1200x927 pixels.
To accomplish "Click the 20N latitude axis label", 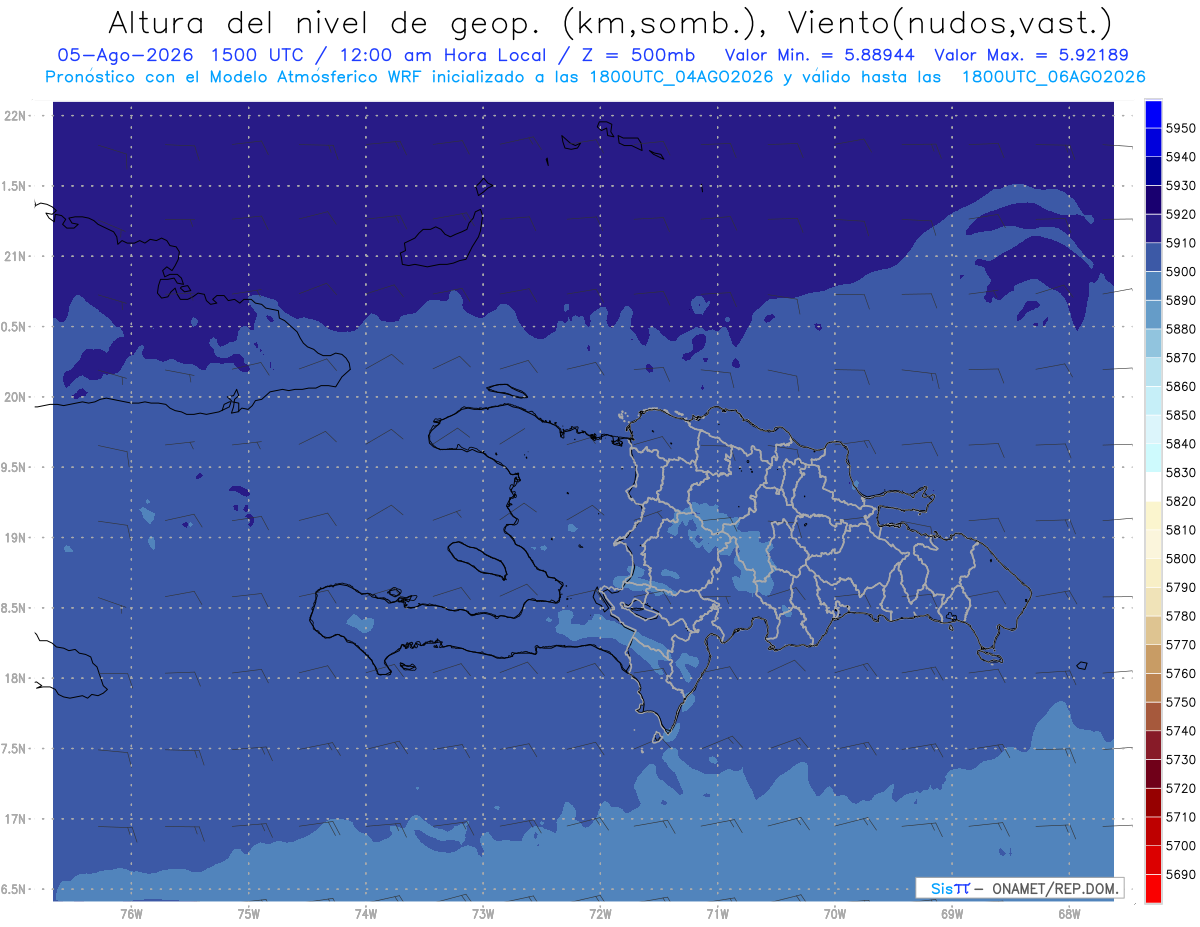I will [16, 398].
